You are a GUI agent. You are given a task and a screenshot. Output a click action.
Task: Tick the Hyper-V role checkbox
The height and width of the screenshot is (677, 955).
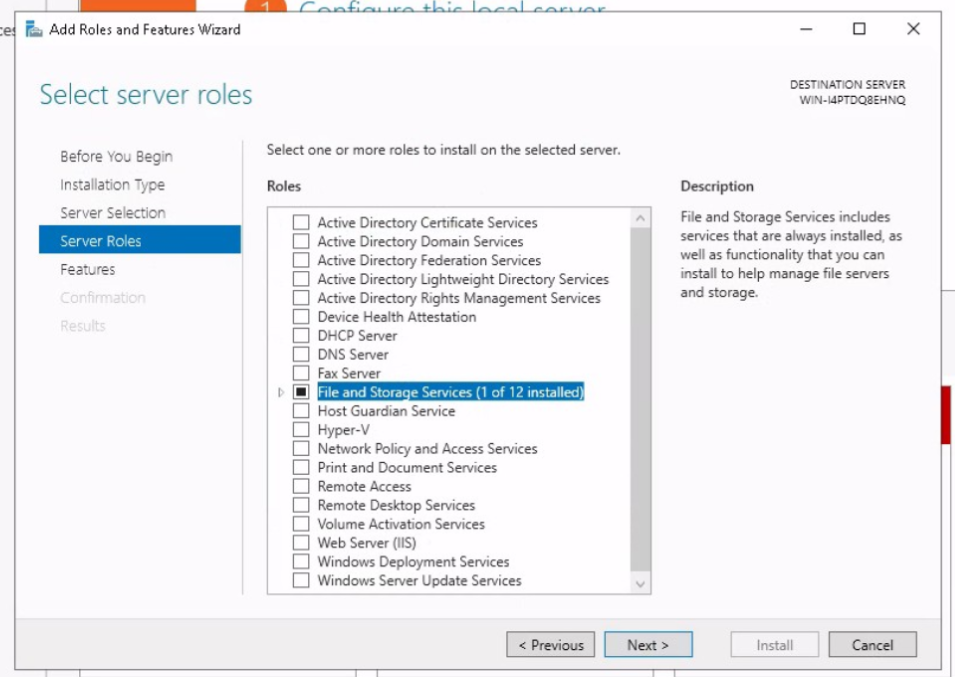301,430
